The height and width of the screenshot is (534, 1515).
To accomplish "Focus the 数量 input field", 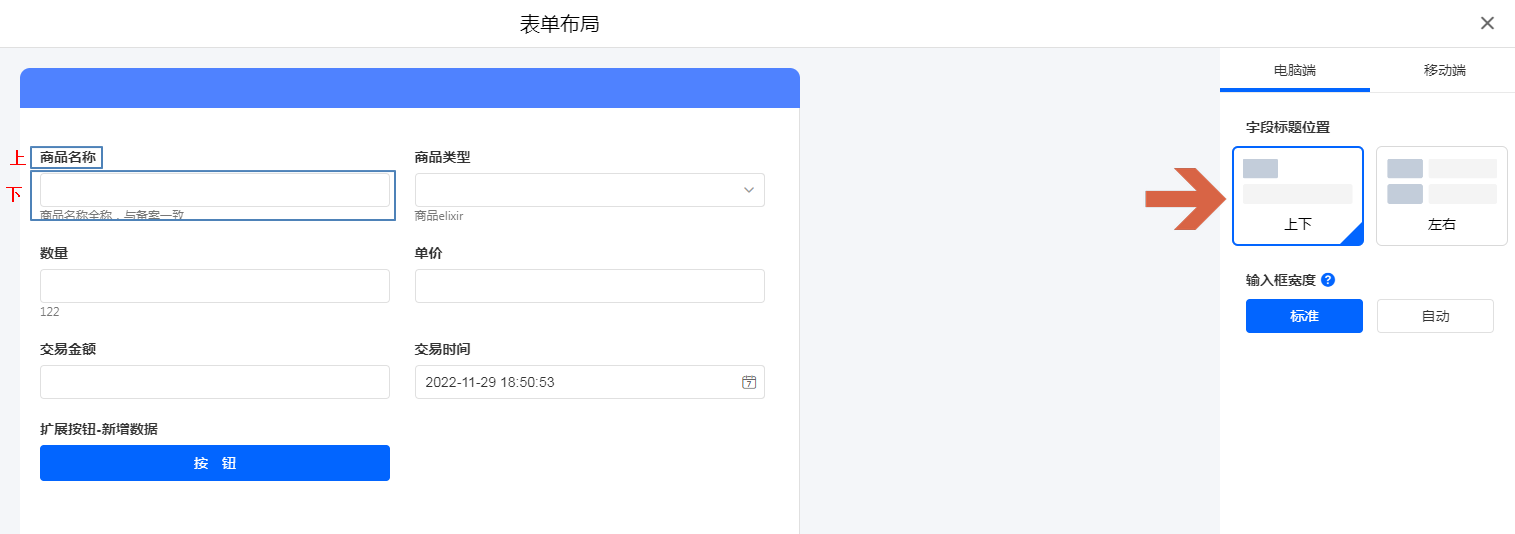I will coord(214,286).
